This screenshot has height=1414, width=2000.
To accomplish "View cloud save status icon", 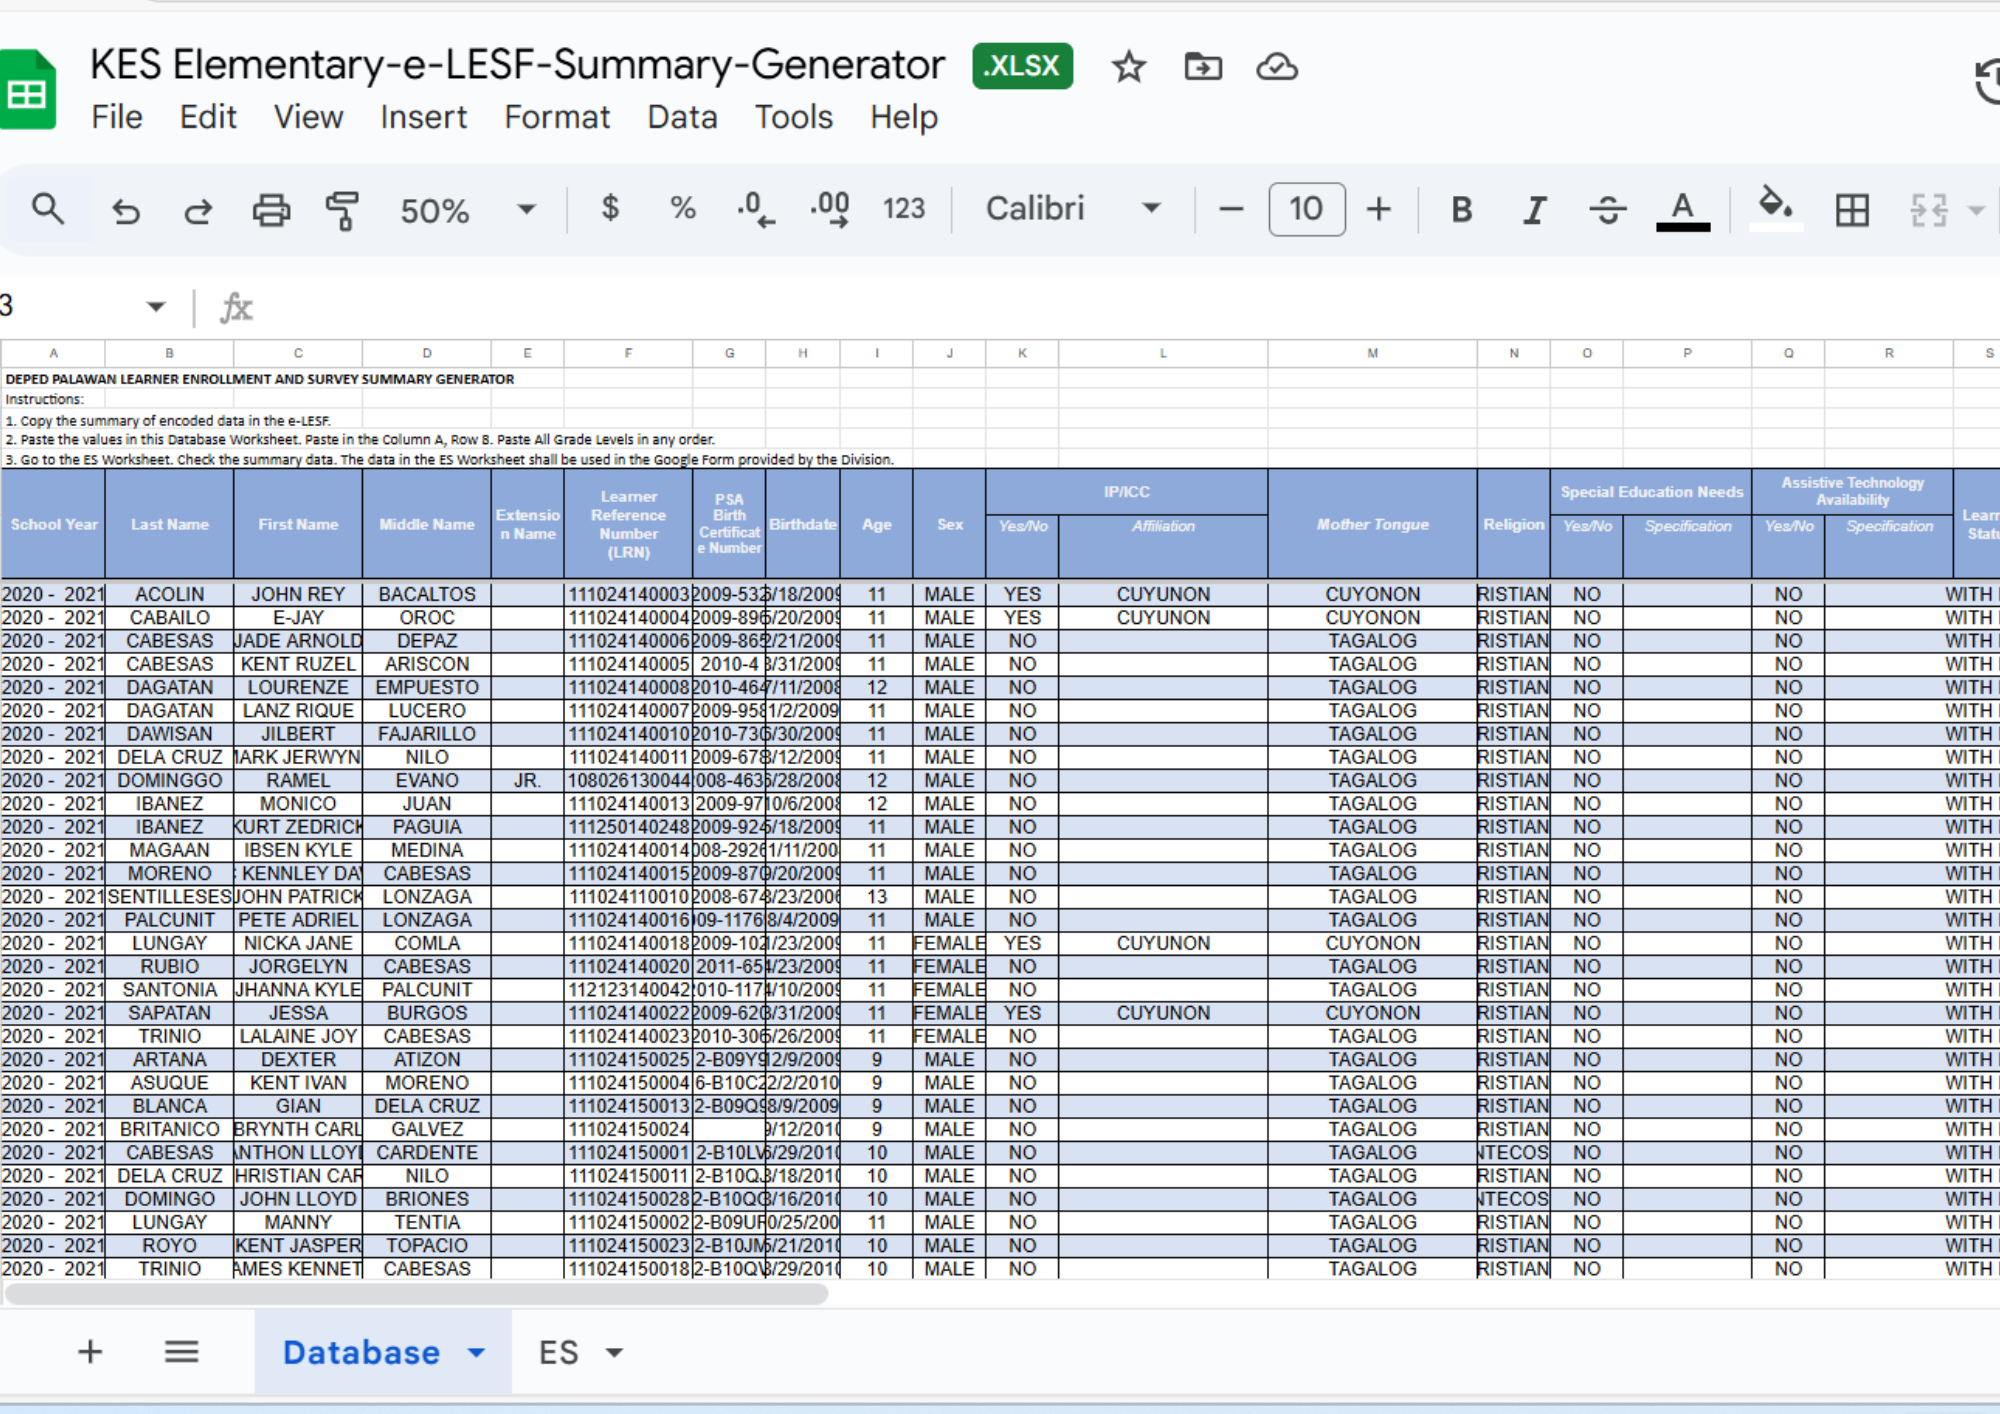I will coord(1277,67).
